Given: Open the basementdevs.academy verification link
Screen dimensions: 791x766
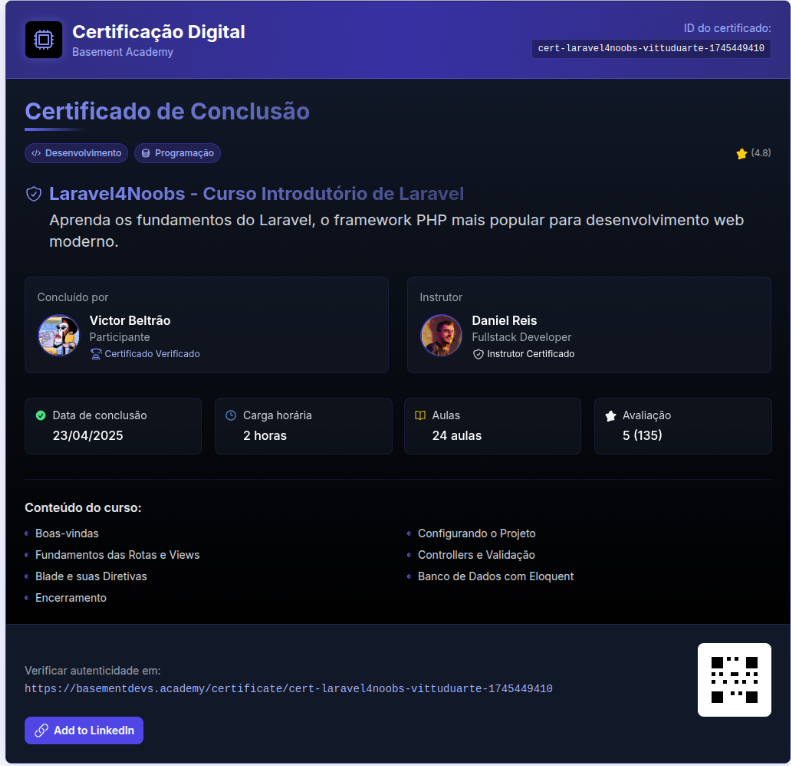Looking at the screenshot, I should [x=289, y=688].
